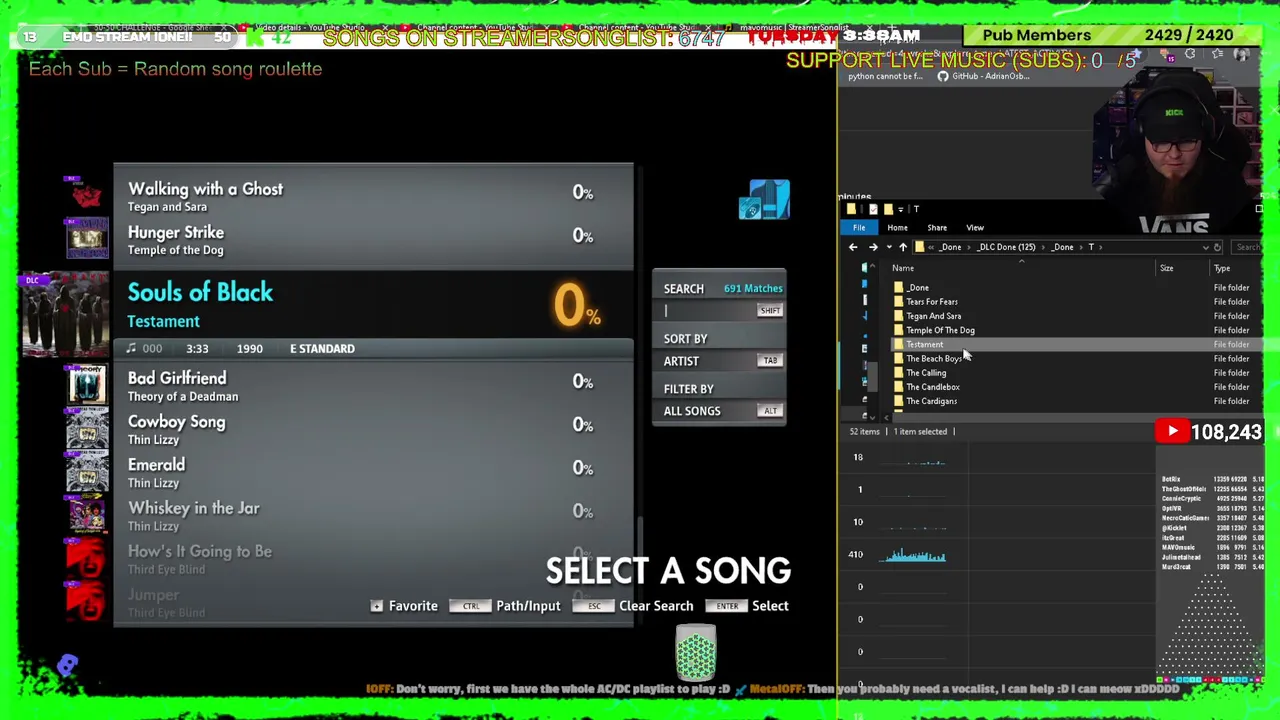Click the purple creature icon at bottom left
This screenshot has width=1280, height=720.
pos(67,664)
